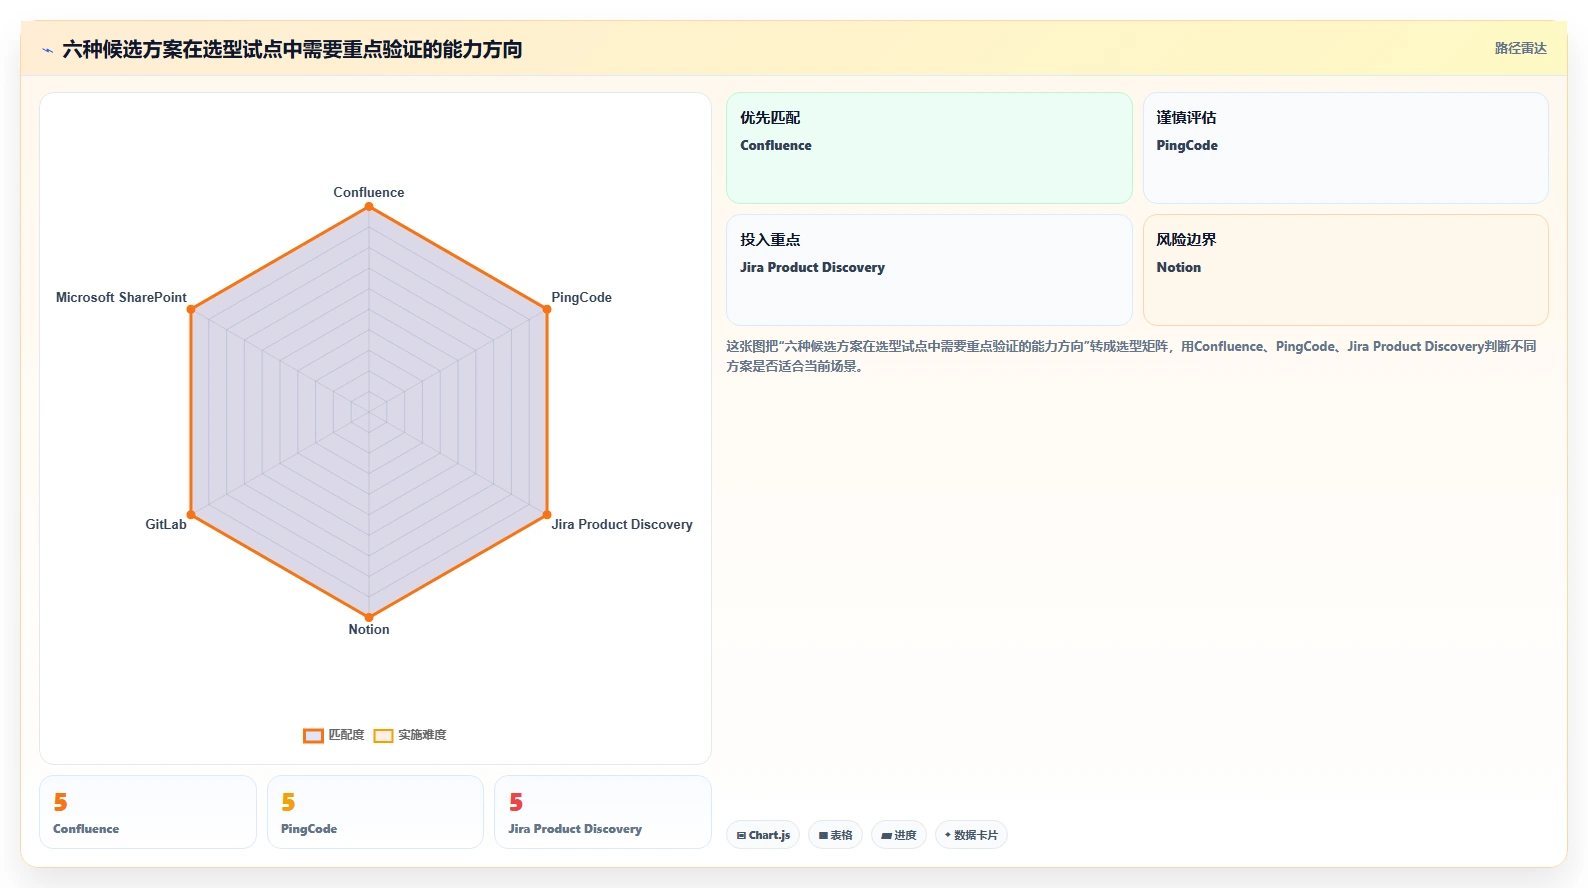This screenshot has width=1588, height=888.
Task: Select the GitLab data point on the radar
Action: [191, 515]
